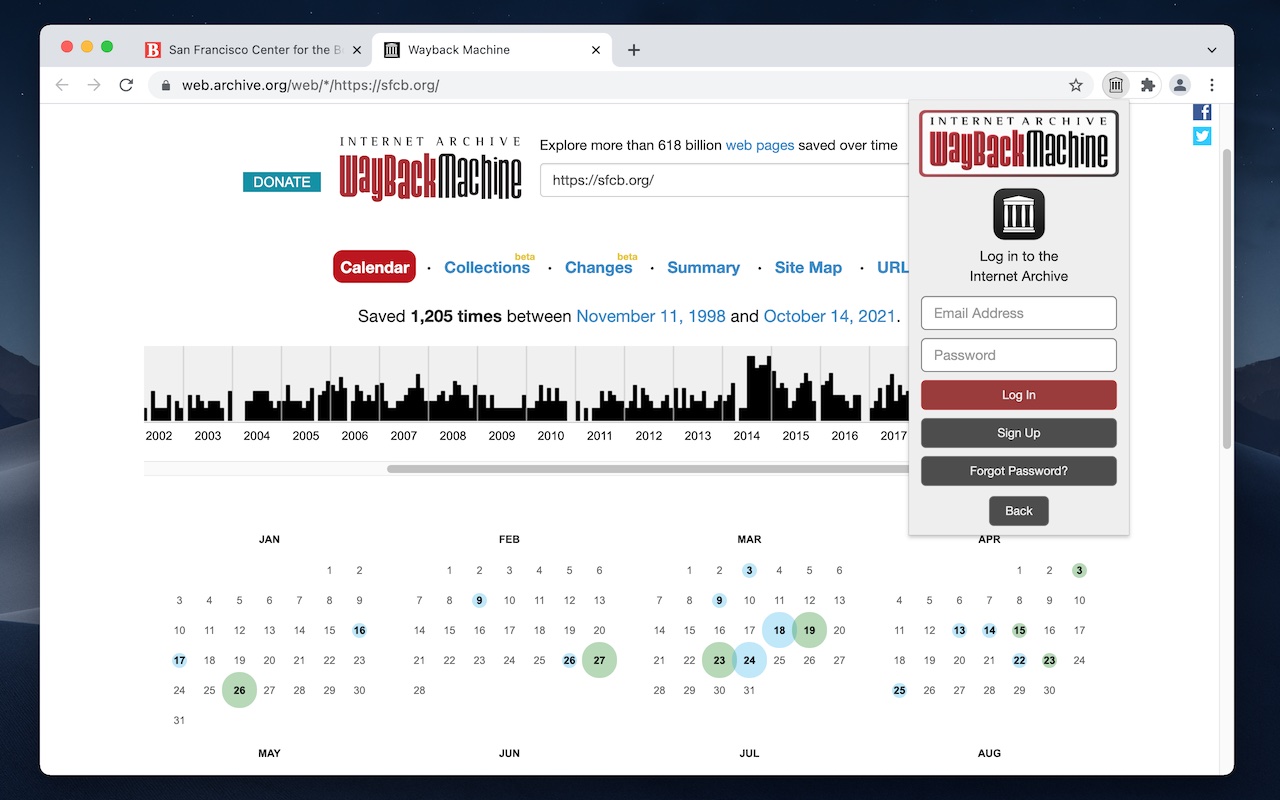This screenshot has width=1280, height=800.
Task: Open the November 11, 1998 snapshot link
Action: (x=651, y=316)
